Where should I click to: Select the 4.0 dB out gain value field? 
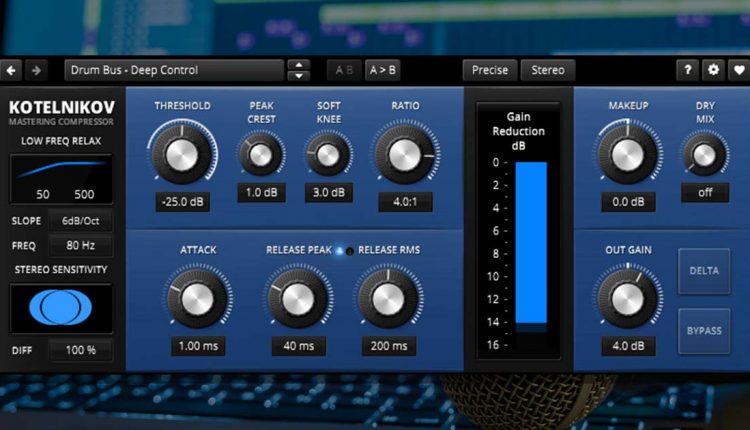pyautogui.click(x=628, y=346)
